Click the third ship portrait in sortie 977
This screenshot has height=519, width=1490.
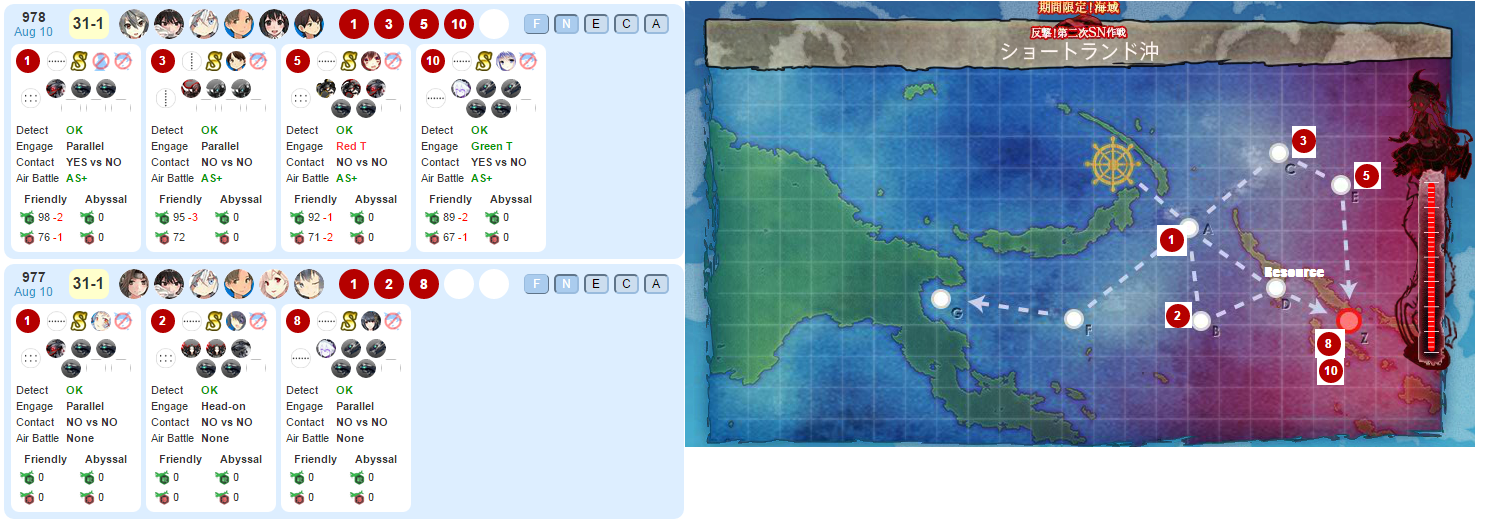(x=203, y=284)
